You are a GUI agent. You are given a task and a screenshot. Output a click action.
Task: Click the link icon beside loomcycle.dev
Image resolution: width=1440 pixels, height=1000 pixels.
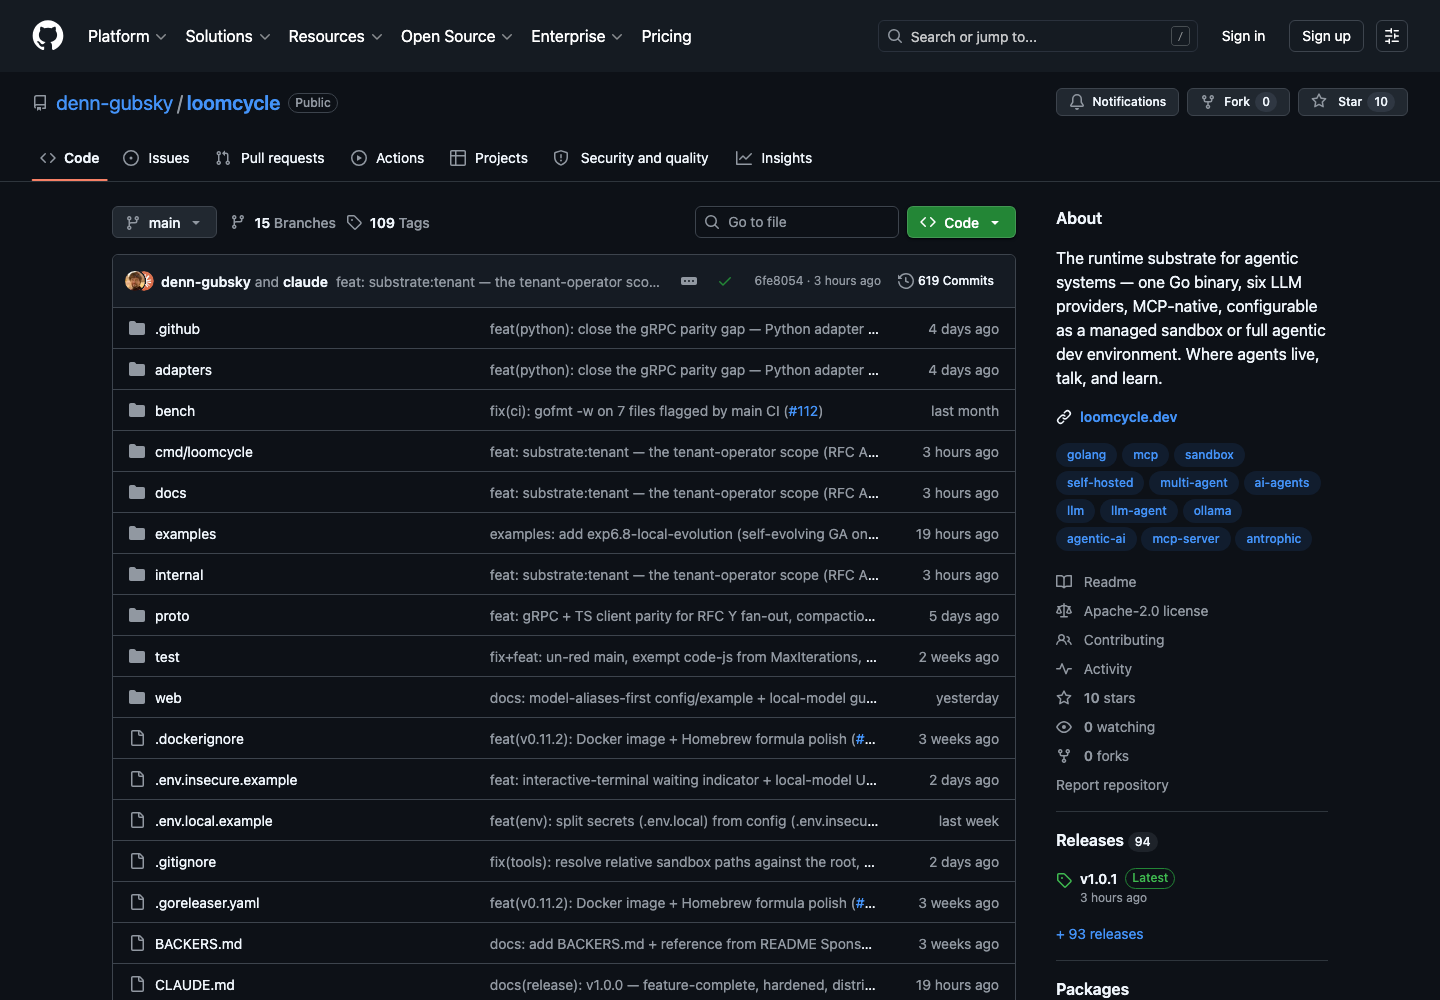[x=1064, y=417]
